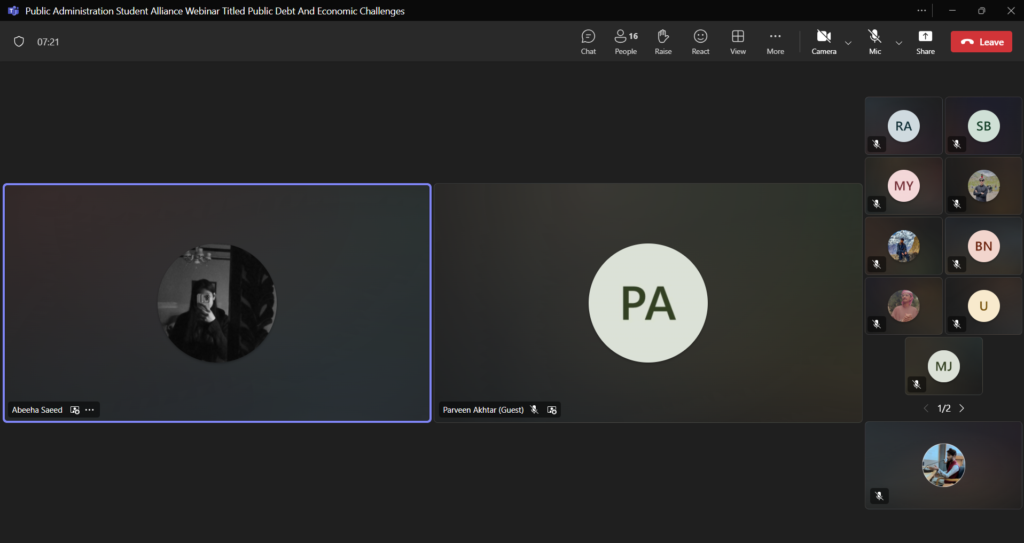Click the 1/2 page indicator

pyautogui.click(x=944, y=408)
